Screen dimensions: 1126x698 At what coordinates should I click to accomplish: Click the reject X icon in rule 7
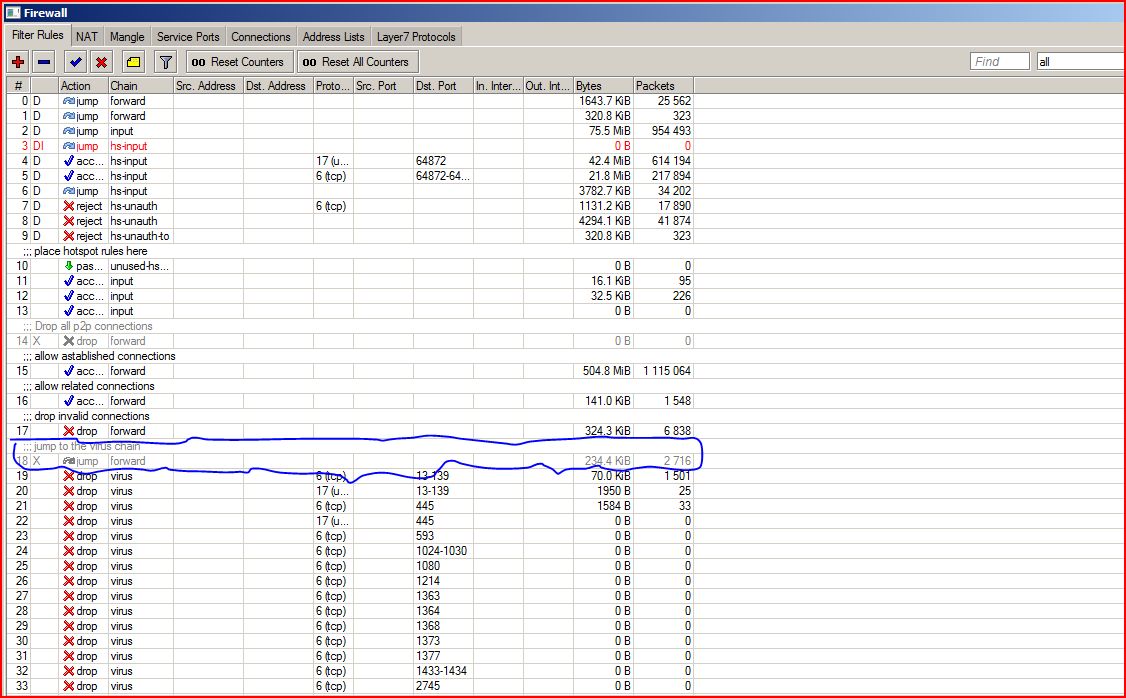pos(69,206)
